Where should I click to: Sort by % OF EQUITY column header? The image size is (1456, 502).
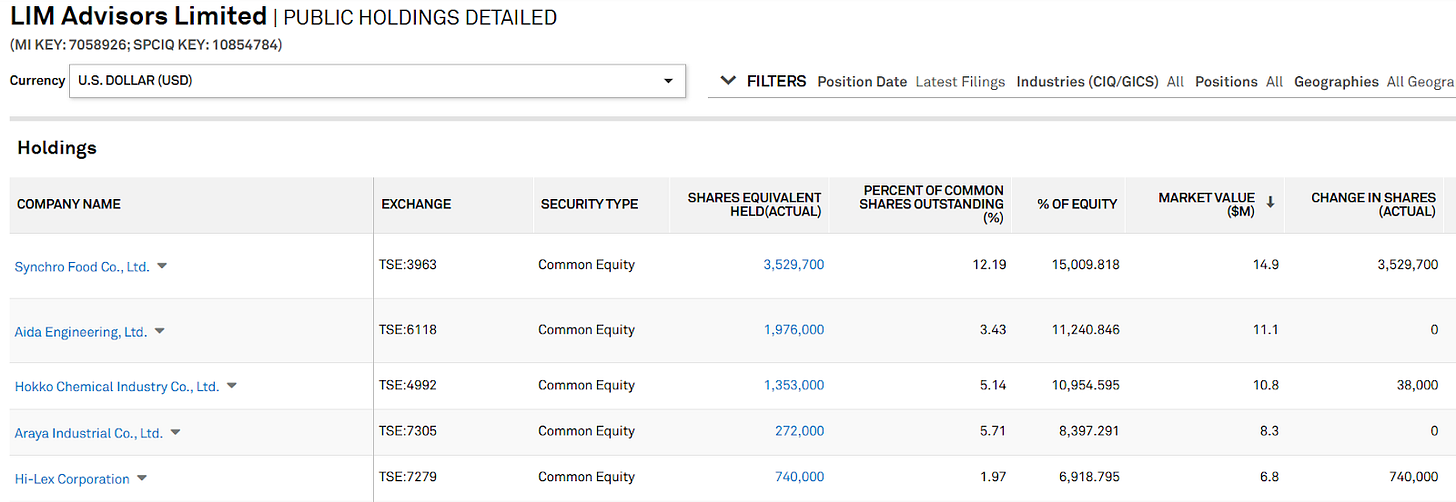1077,204
